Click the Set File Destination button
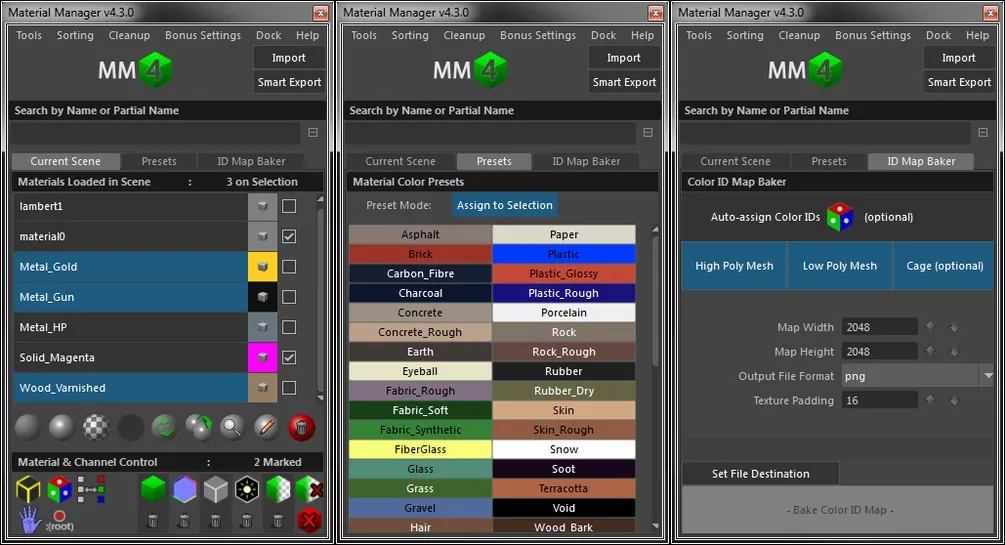Screen dimensions: 1005x545 [x=760, y=474]
